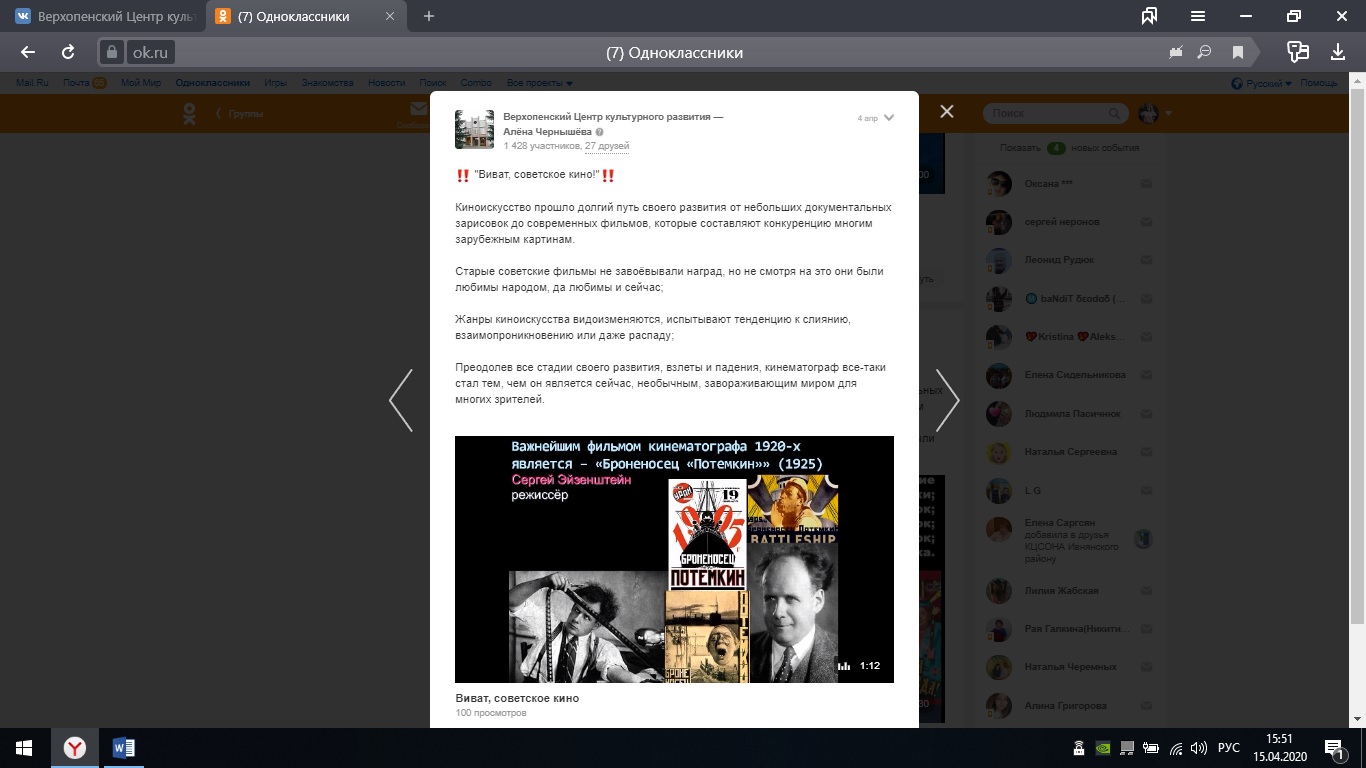Show the 4 new events

[x=1069, y=148]
